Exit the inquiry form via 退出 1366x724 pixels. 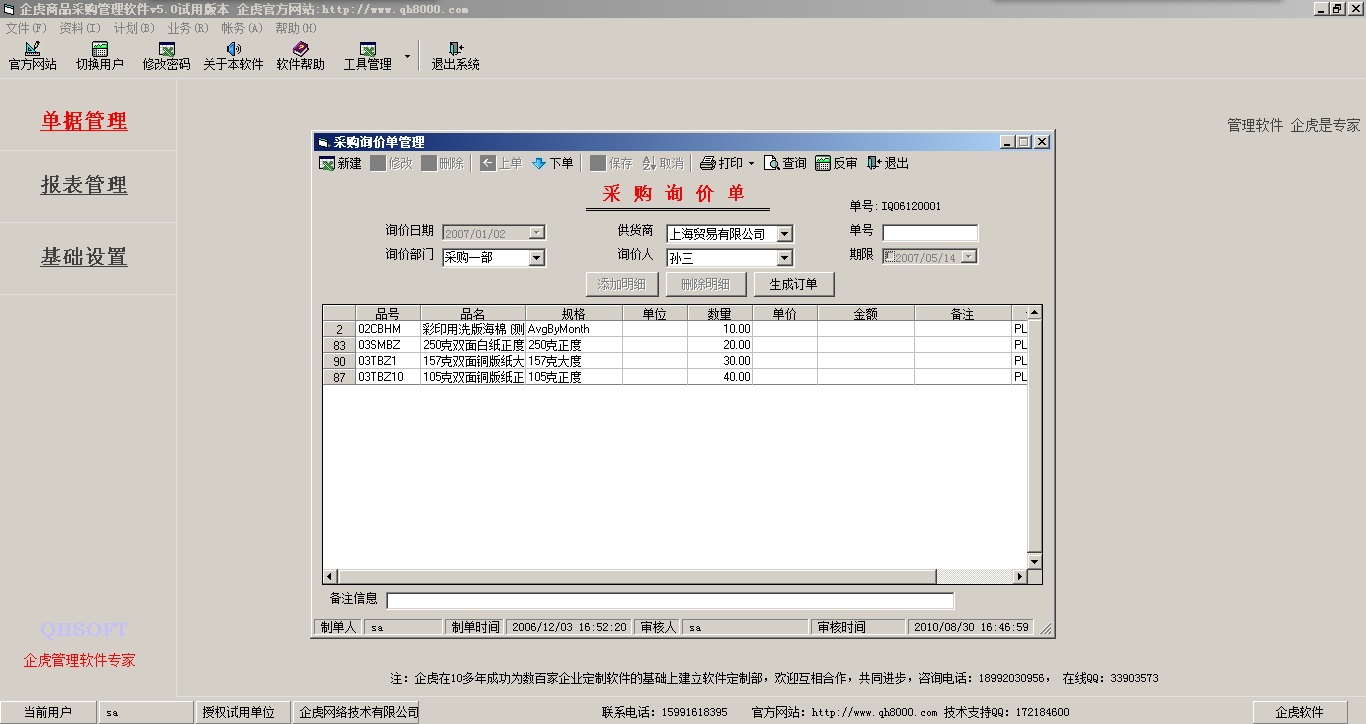pyautogui.click(x=874, y=163)
